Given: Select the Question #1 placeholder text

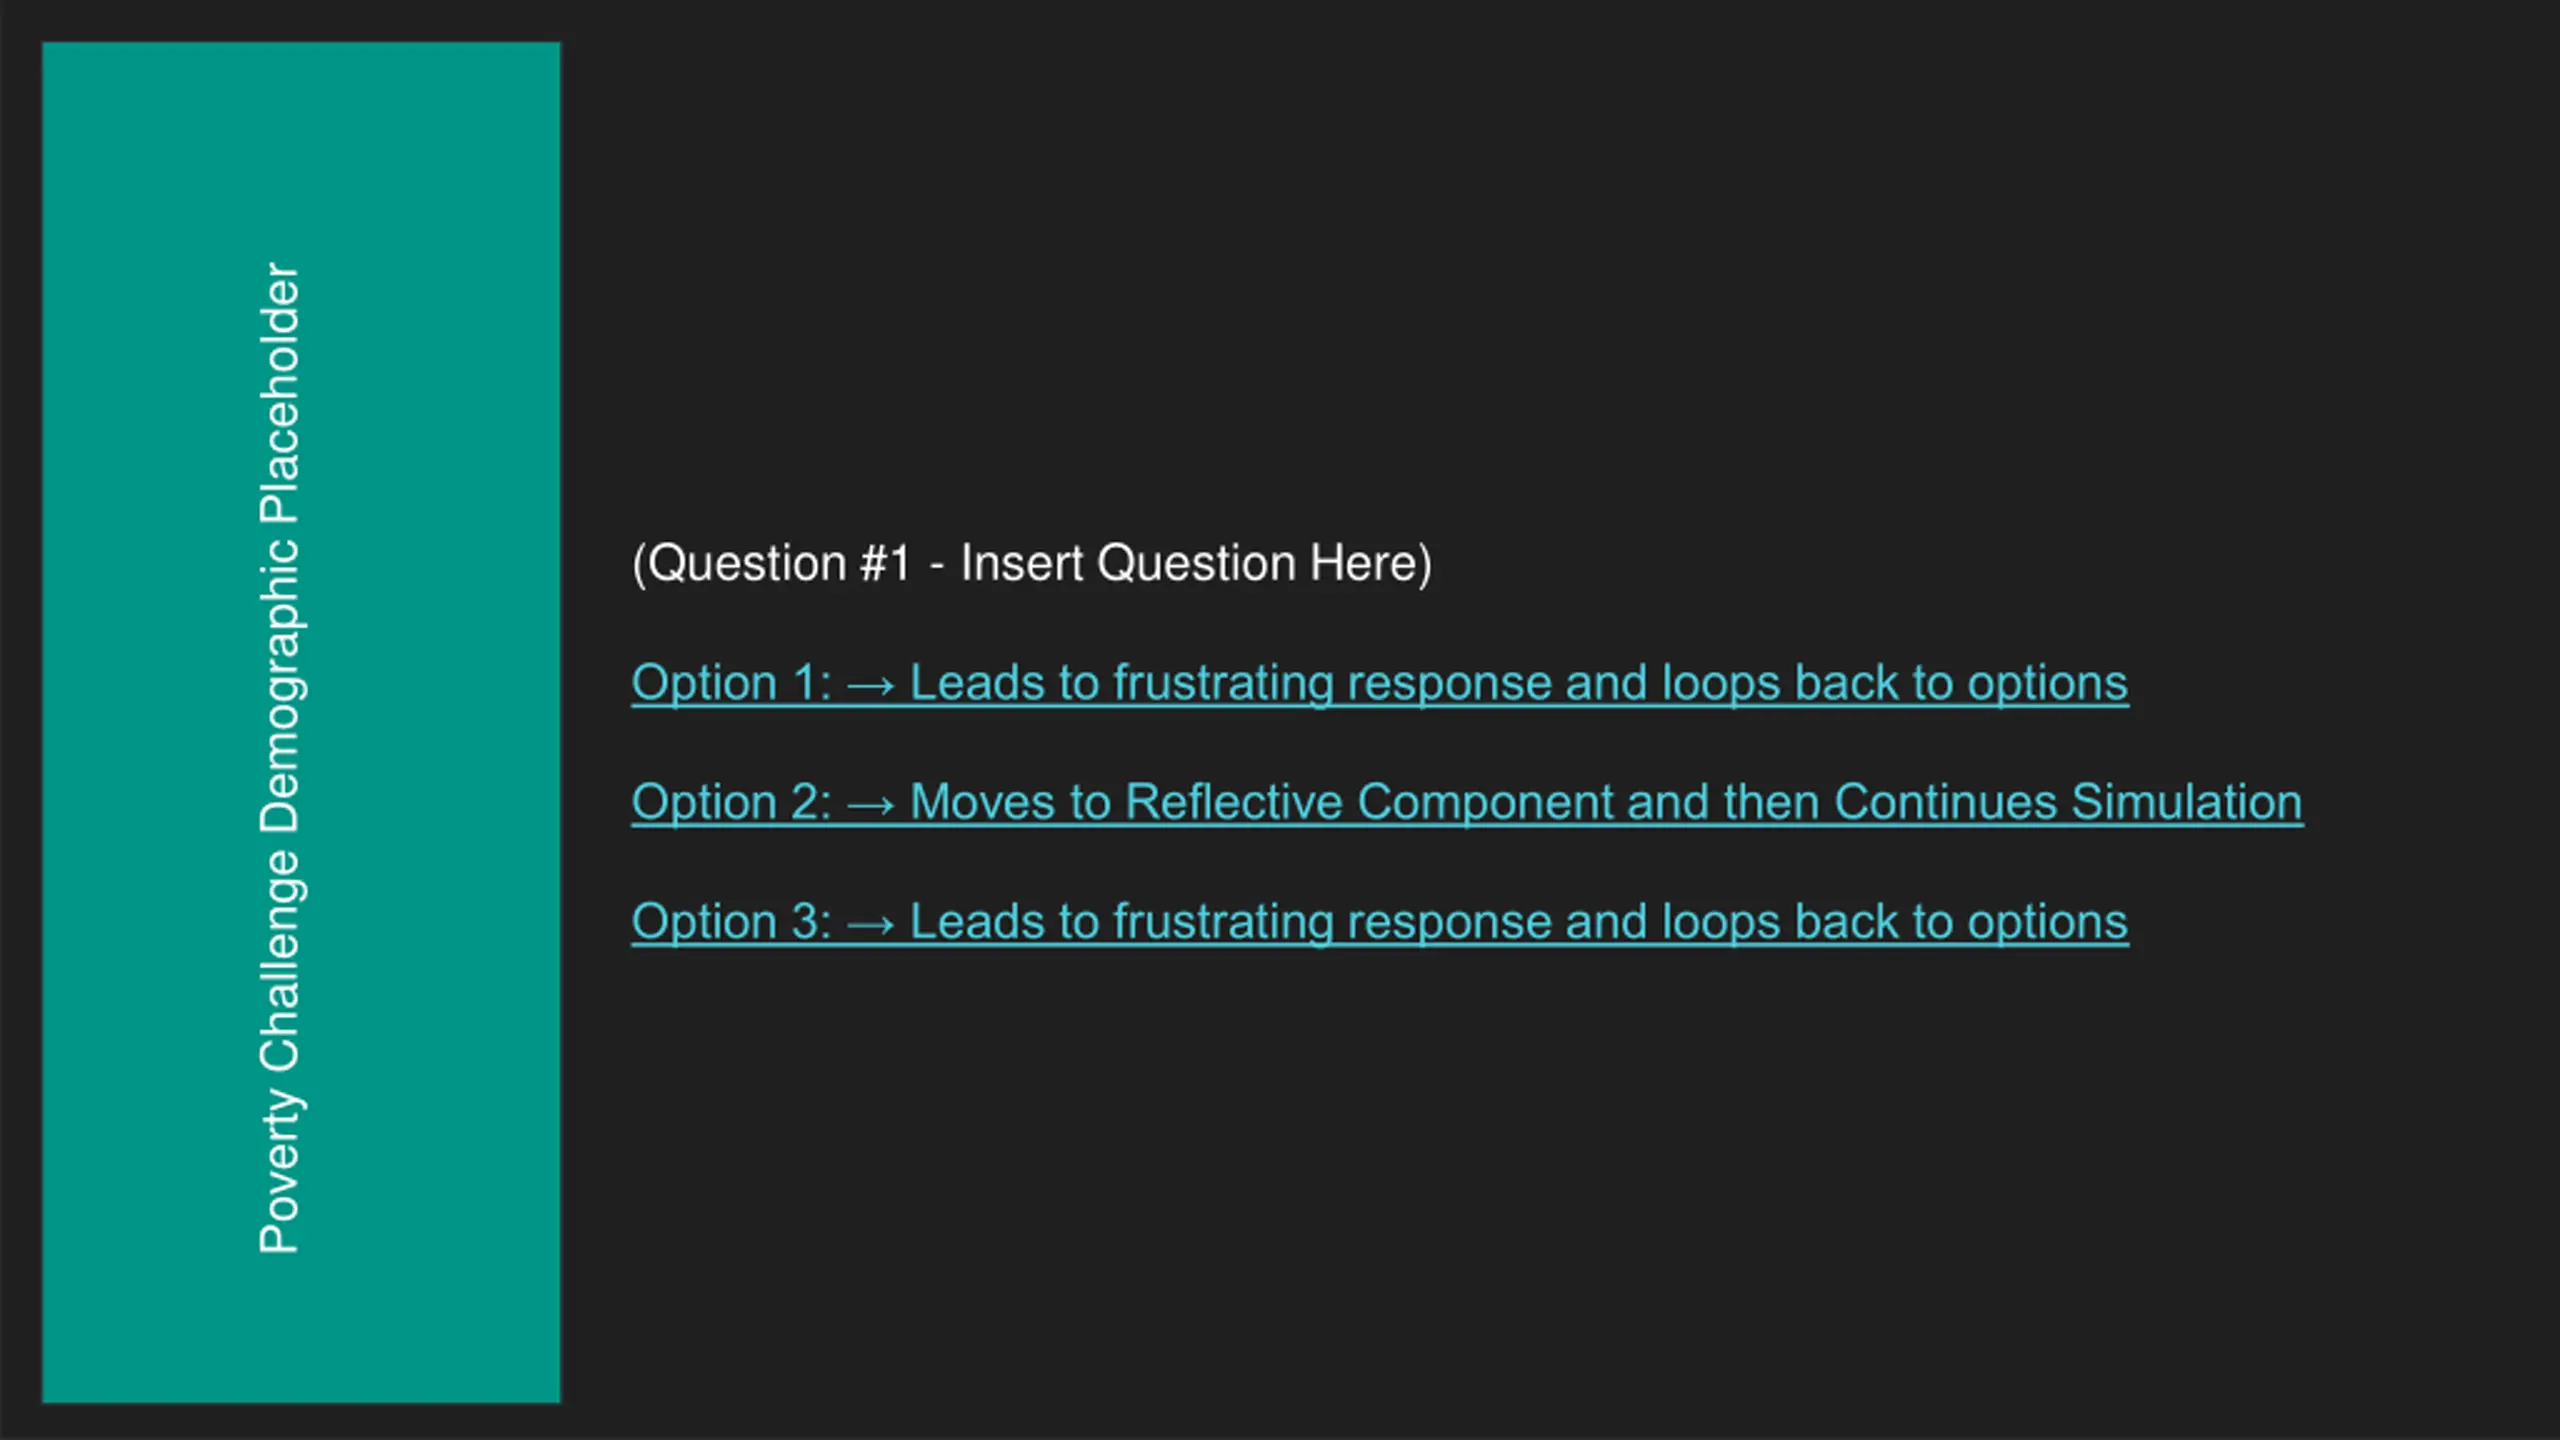Looking at the screenshot, I should [x=1032, y=564].
